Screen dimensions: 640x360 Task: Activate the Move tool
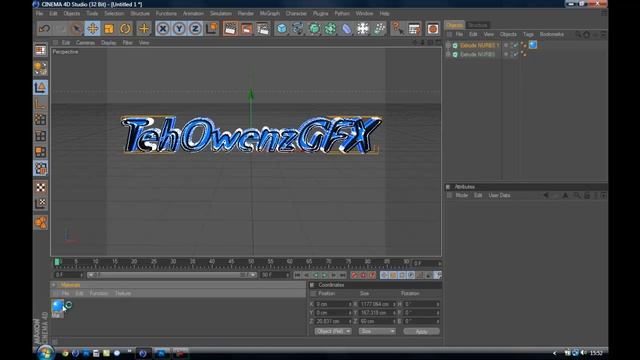click(x=93, y=29)
